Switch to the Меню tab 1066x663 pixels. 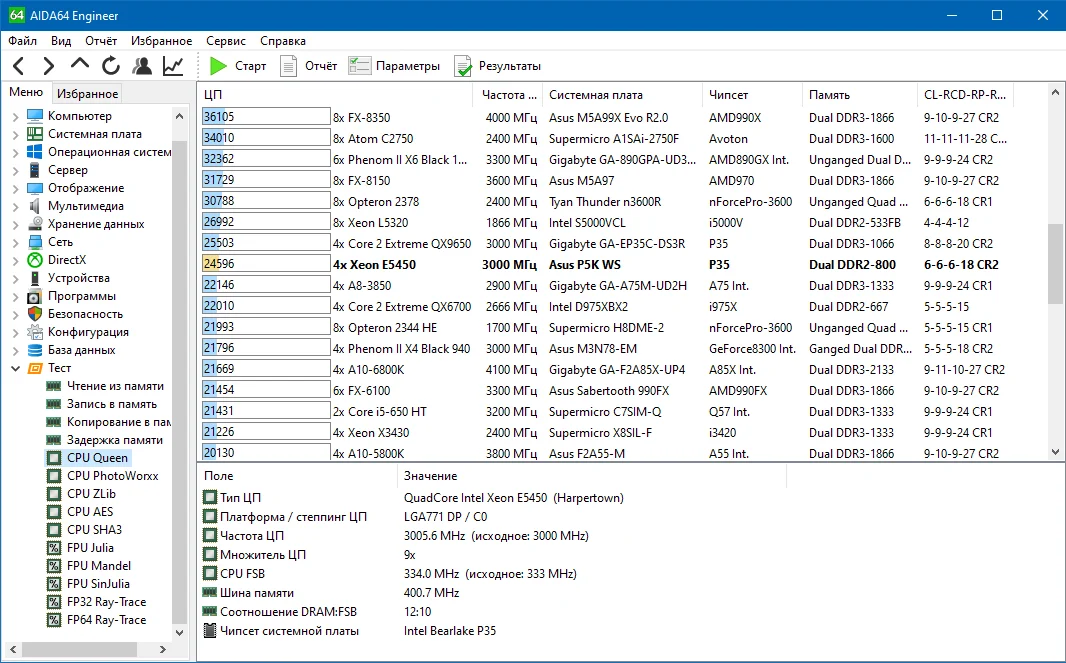coord(26,92)
